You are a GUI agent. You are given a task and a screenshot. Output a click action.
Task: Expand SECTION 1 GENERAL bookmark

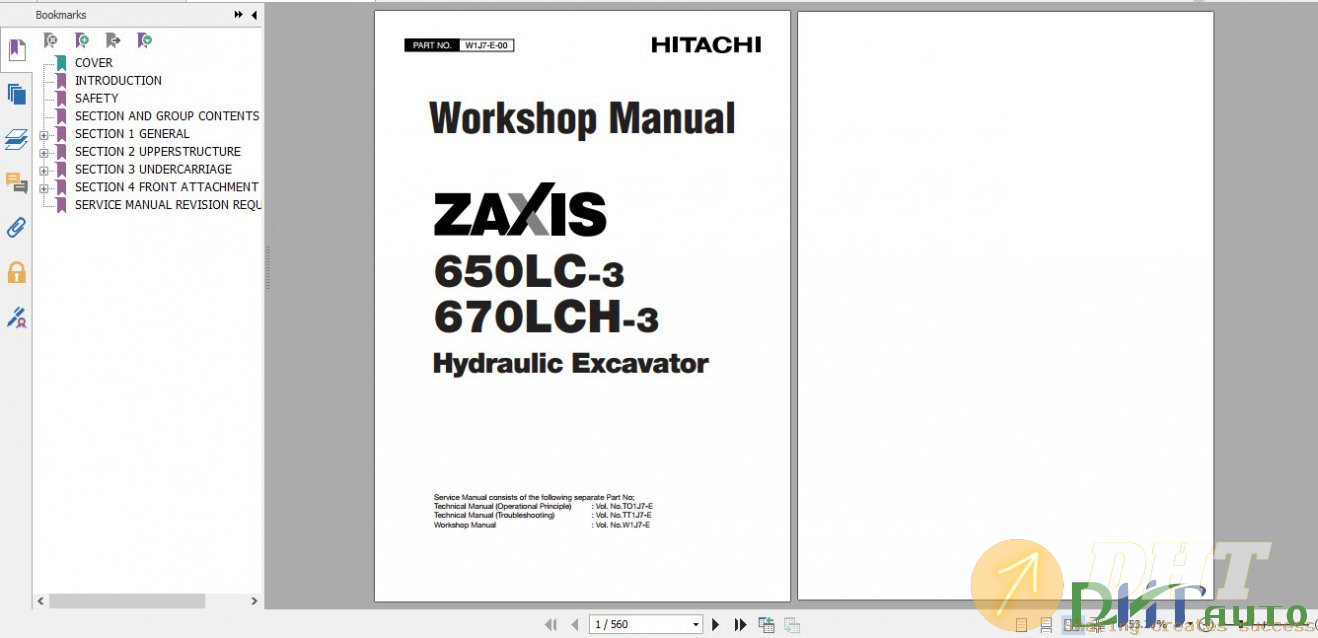(44, 134)
